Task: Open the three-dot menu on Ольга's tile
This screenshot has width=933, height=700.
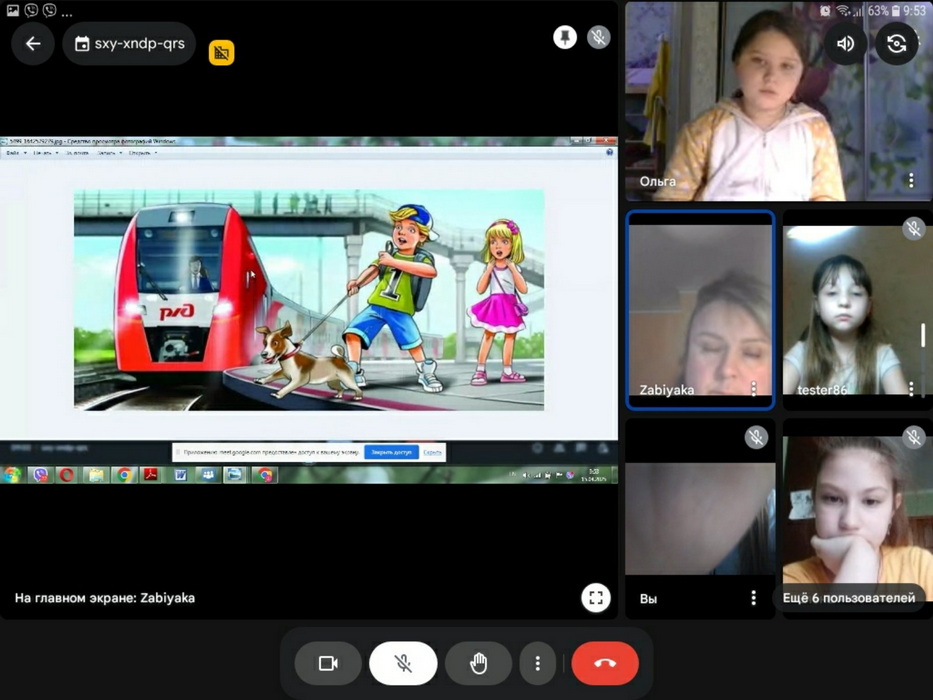Action: pos(911,180)
